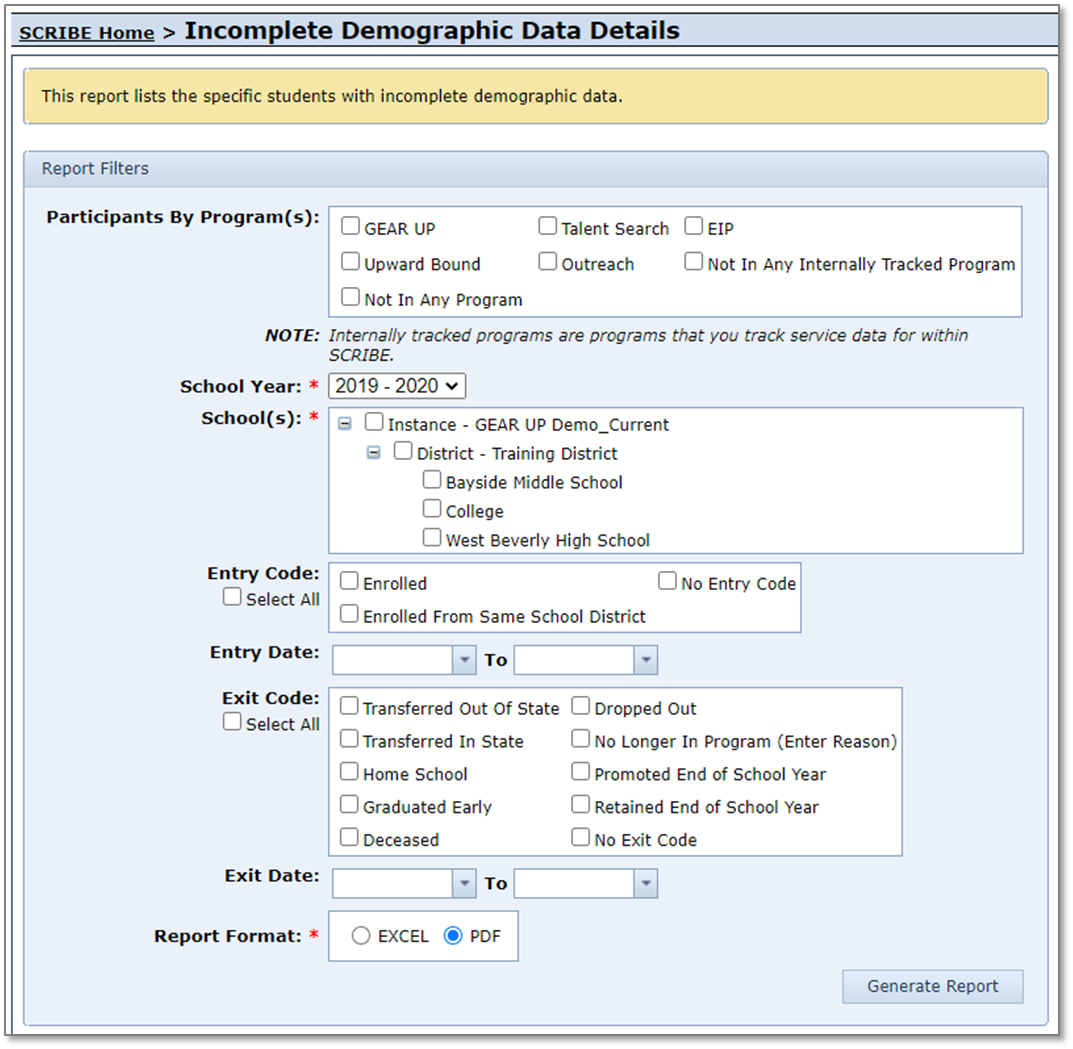Open the Entry Date end date picker arrow
This screenshot has width=1073, height=1049.
click(x=646, y=660)
